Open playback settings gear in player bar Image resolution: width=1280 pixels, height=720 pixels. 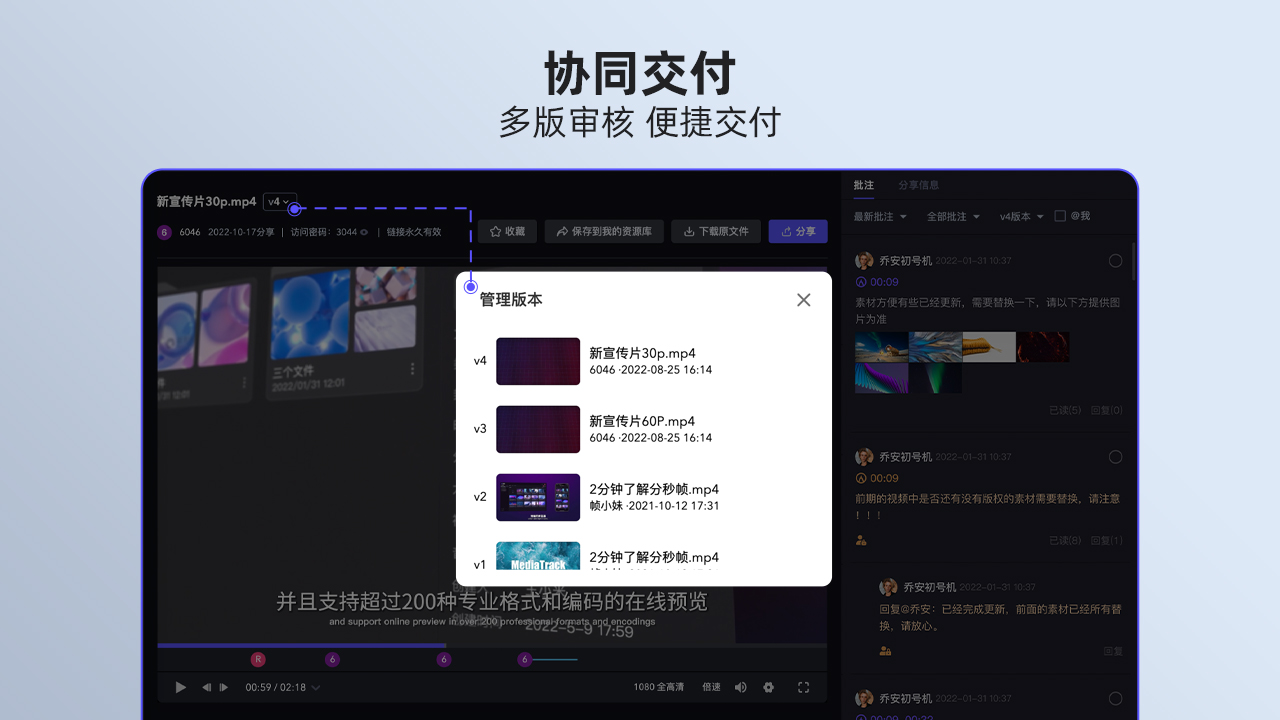[x=768, y=687]
